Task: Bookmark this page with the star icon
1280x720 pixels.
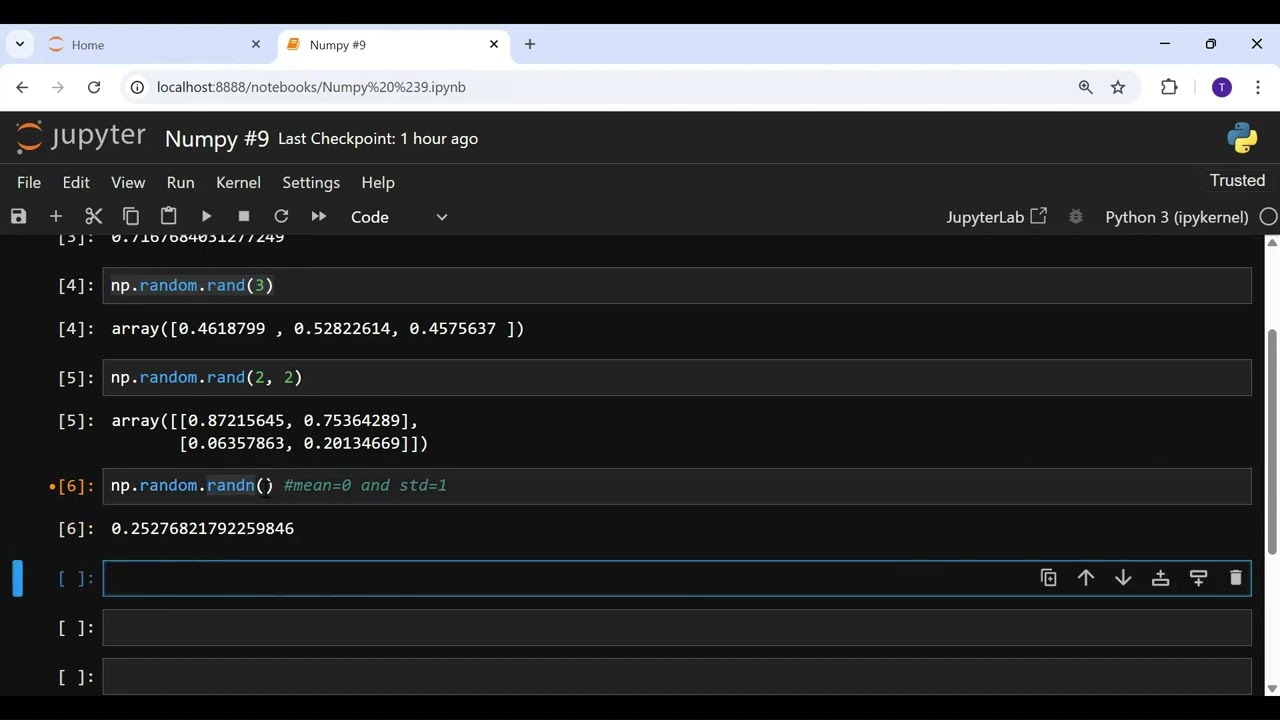Action: 1118,87
